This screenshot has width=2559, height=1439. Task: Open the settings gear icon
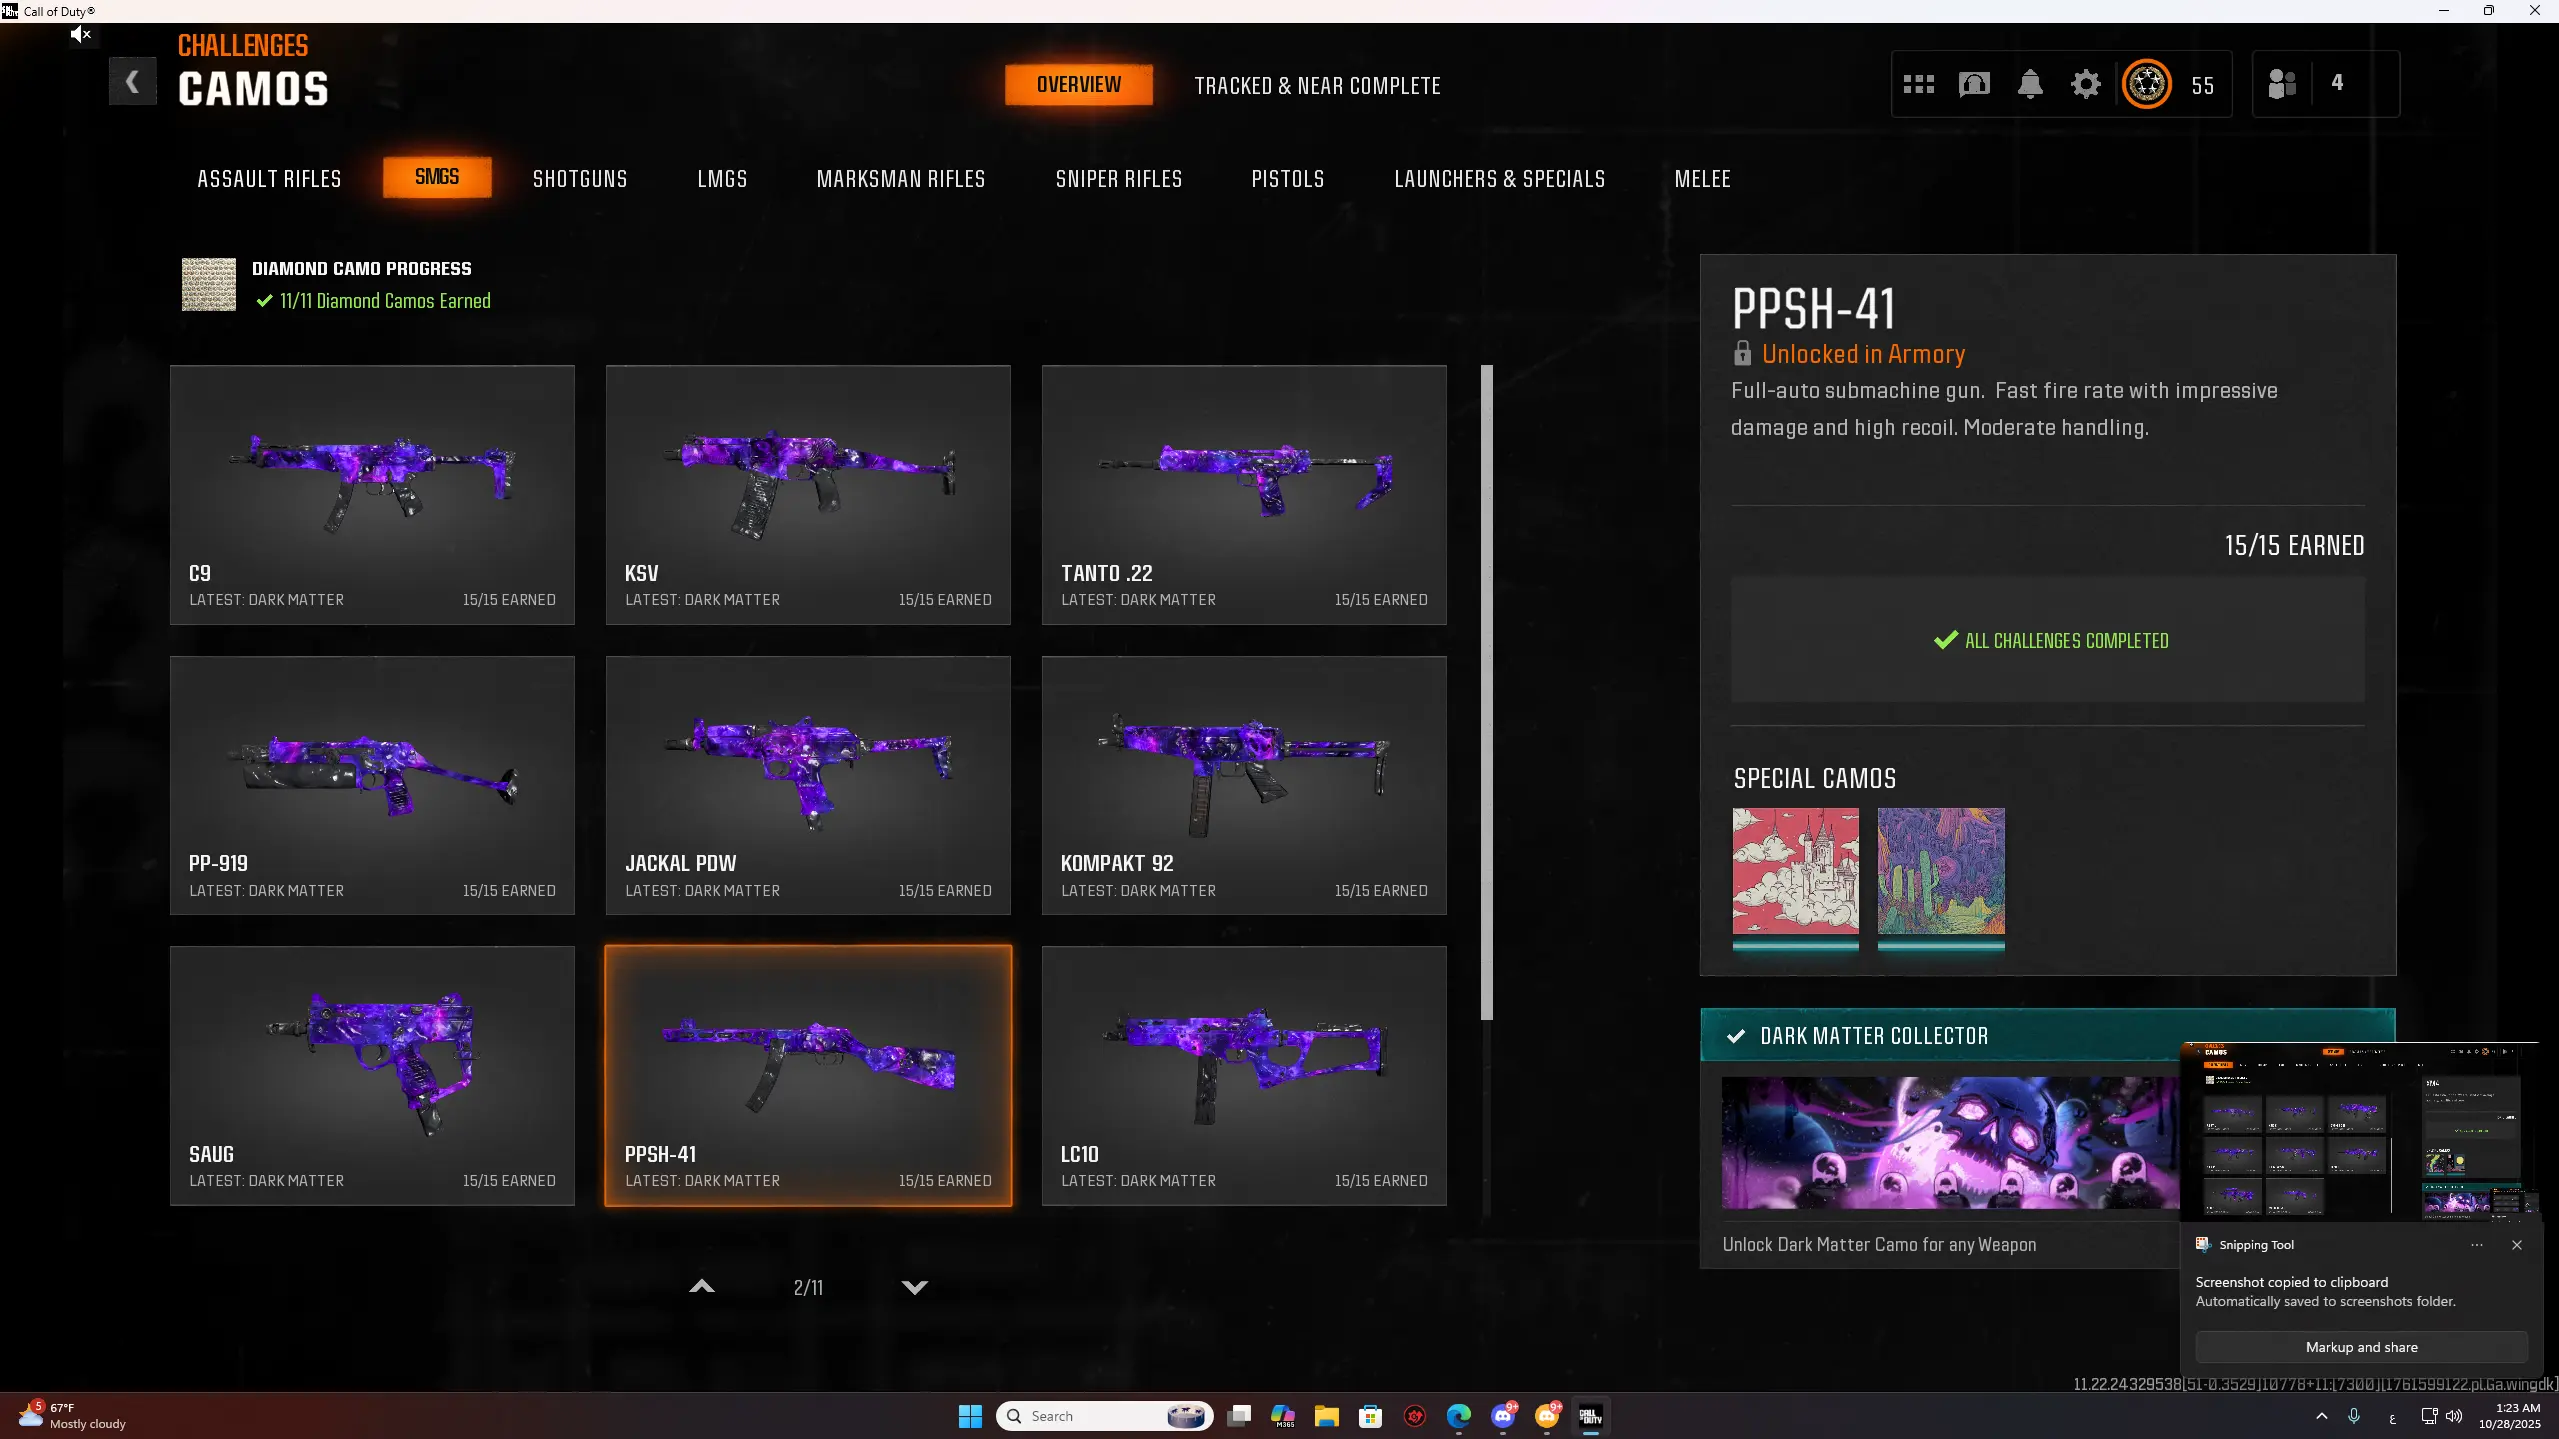pyautogui.click(x=2085, y=84)
